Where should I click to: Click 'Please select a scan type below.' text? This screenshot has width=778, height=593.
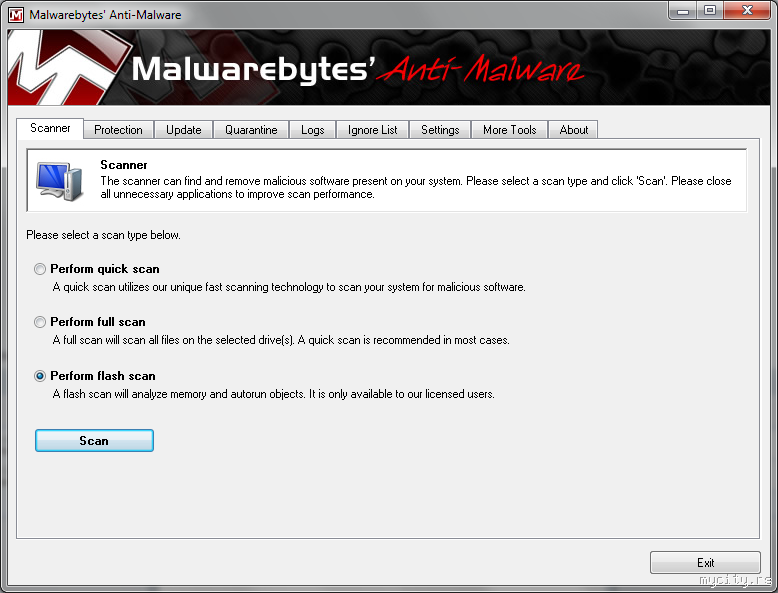pyautogui.click(x=103, y=235)
